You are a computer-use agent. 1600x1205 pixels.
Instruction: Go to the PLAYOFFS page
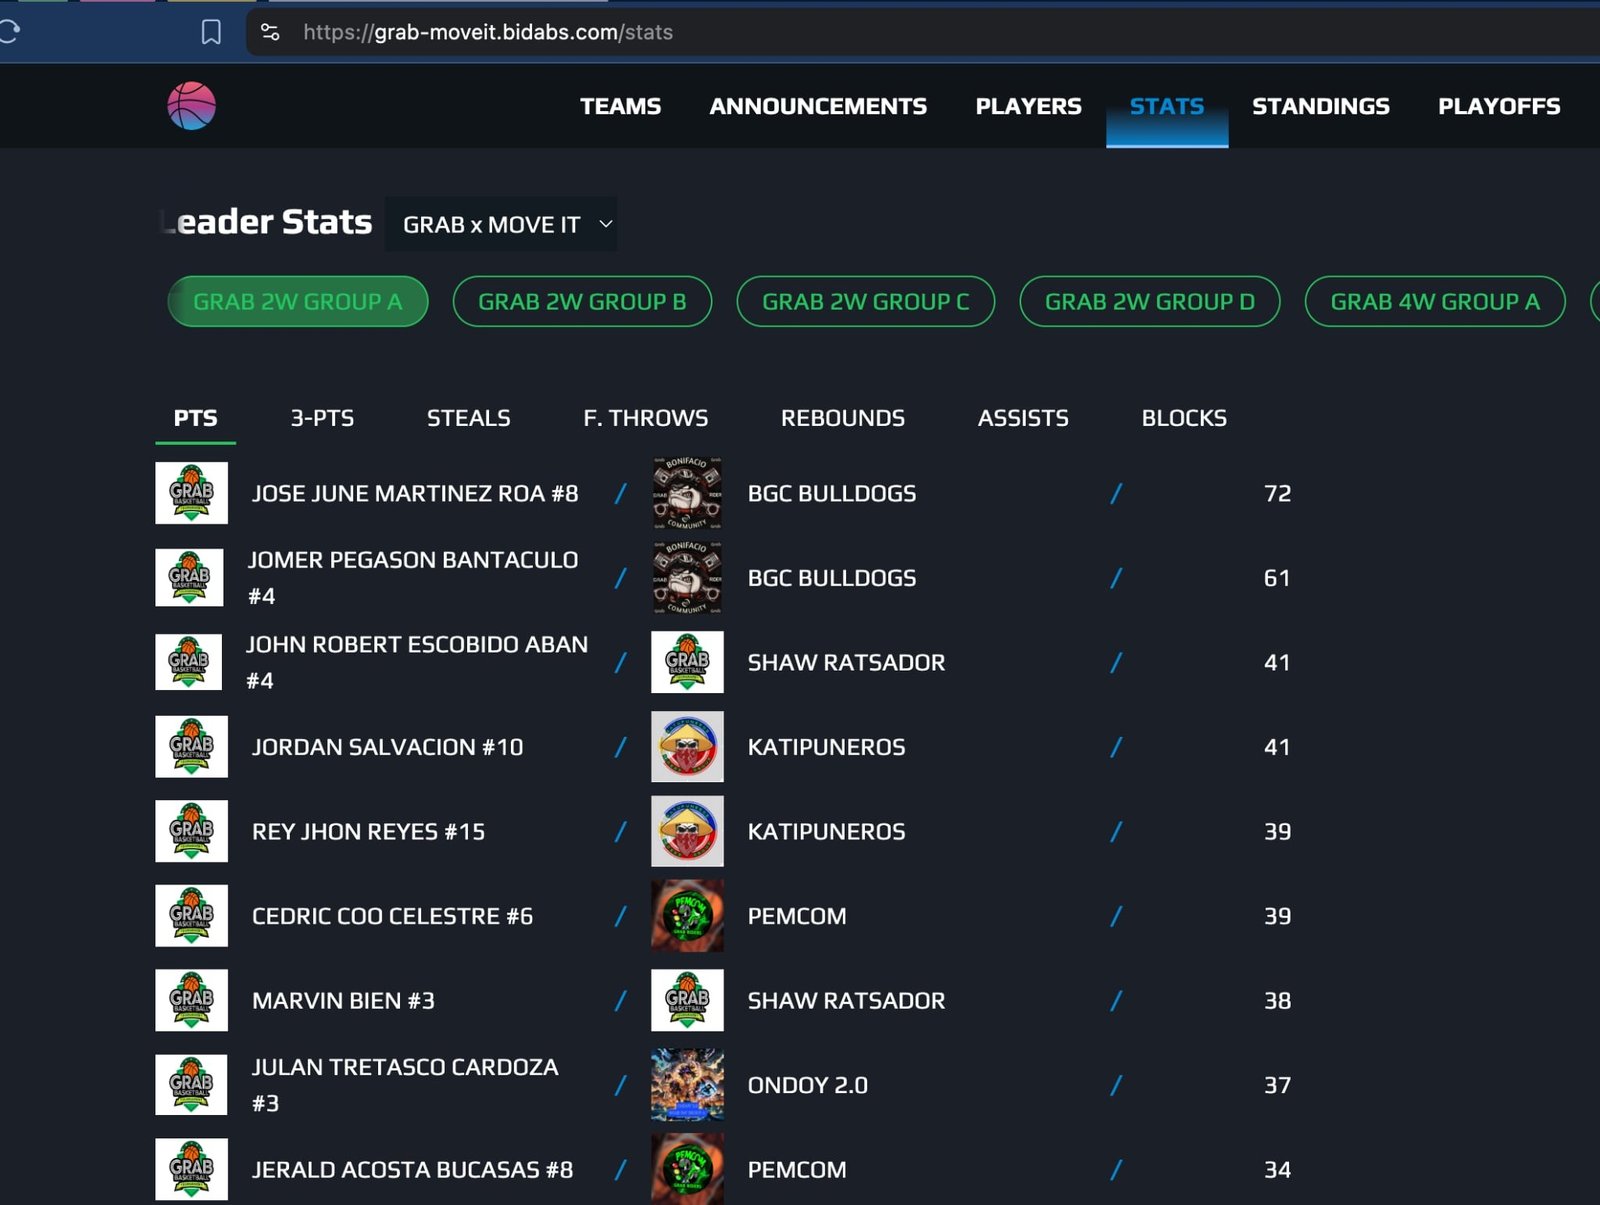1498,106
